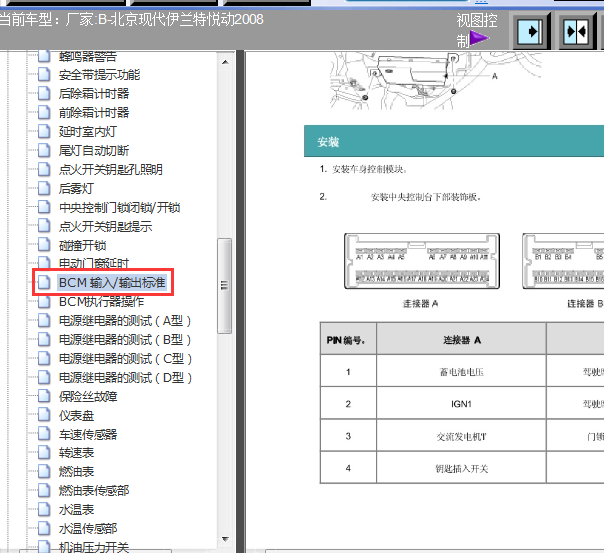604x553 pixels.
Task: Click document icon beside 保险丝故障
Action: pos(44,396)
